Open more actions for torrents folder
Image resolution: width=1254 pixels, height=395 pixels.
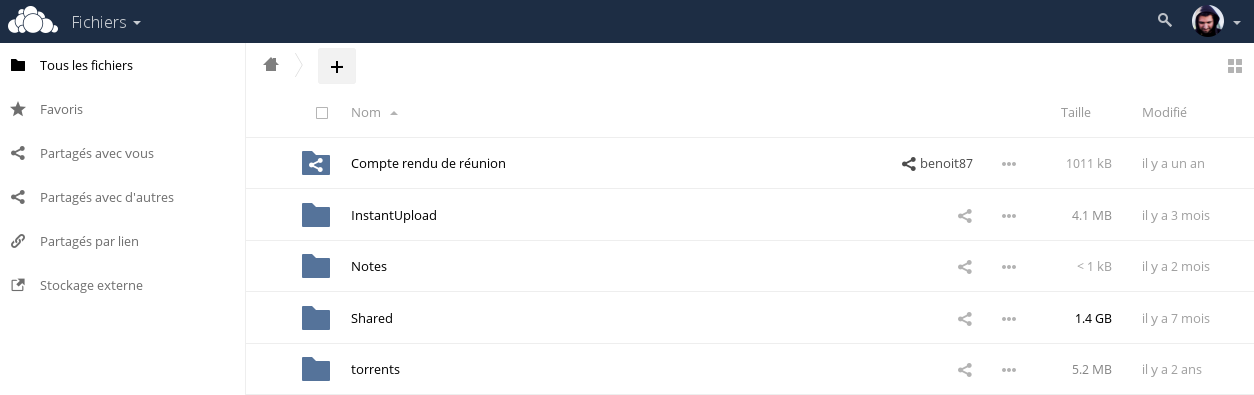[1009, 370]
